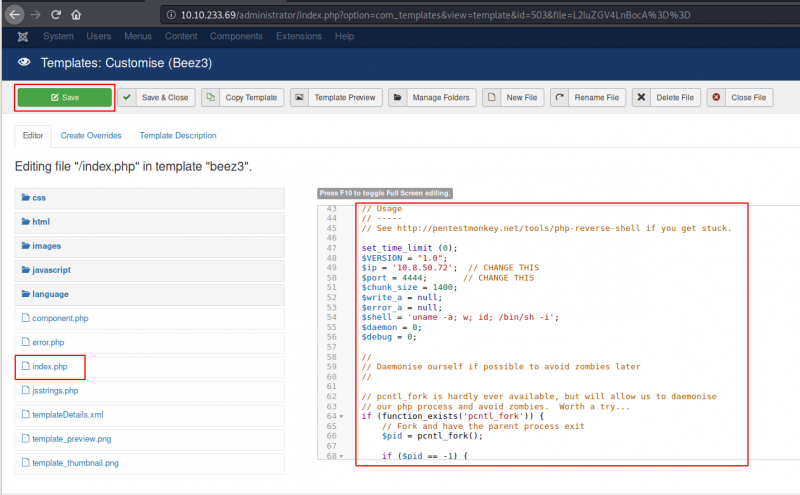Open component.php file

pyautogui.click(x=60, y=318)
